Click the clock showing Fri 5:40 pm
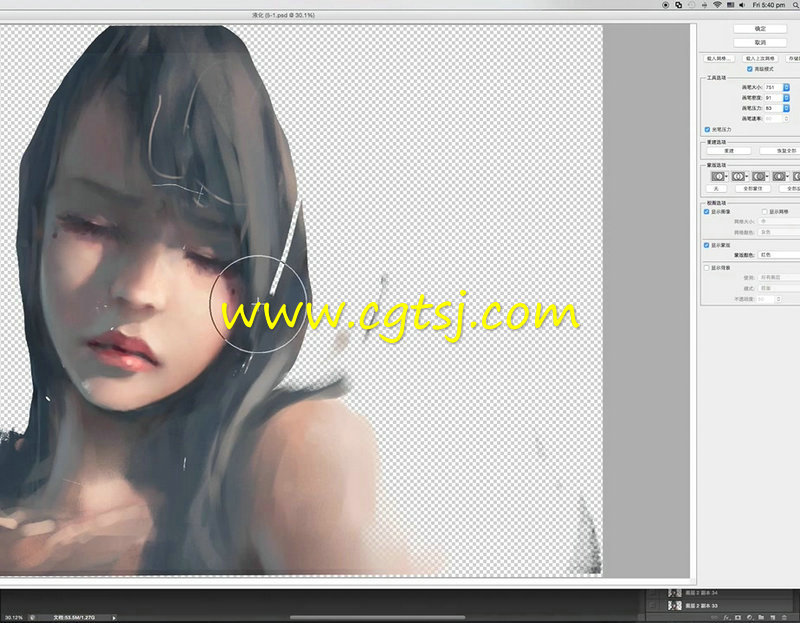The width and height of the screenshot is (800, 623). tap(769, 5)
